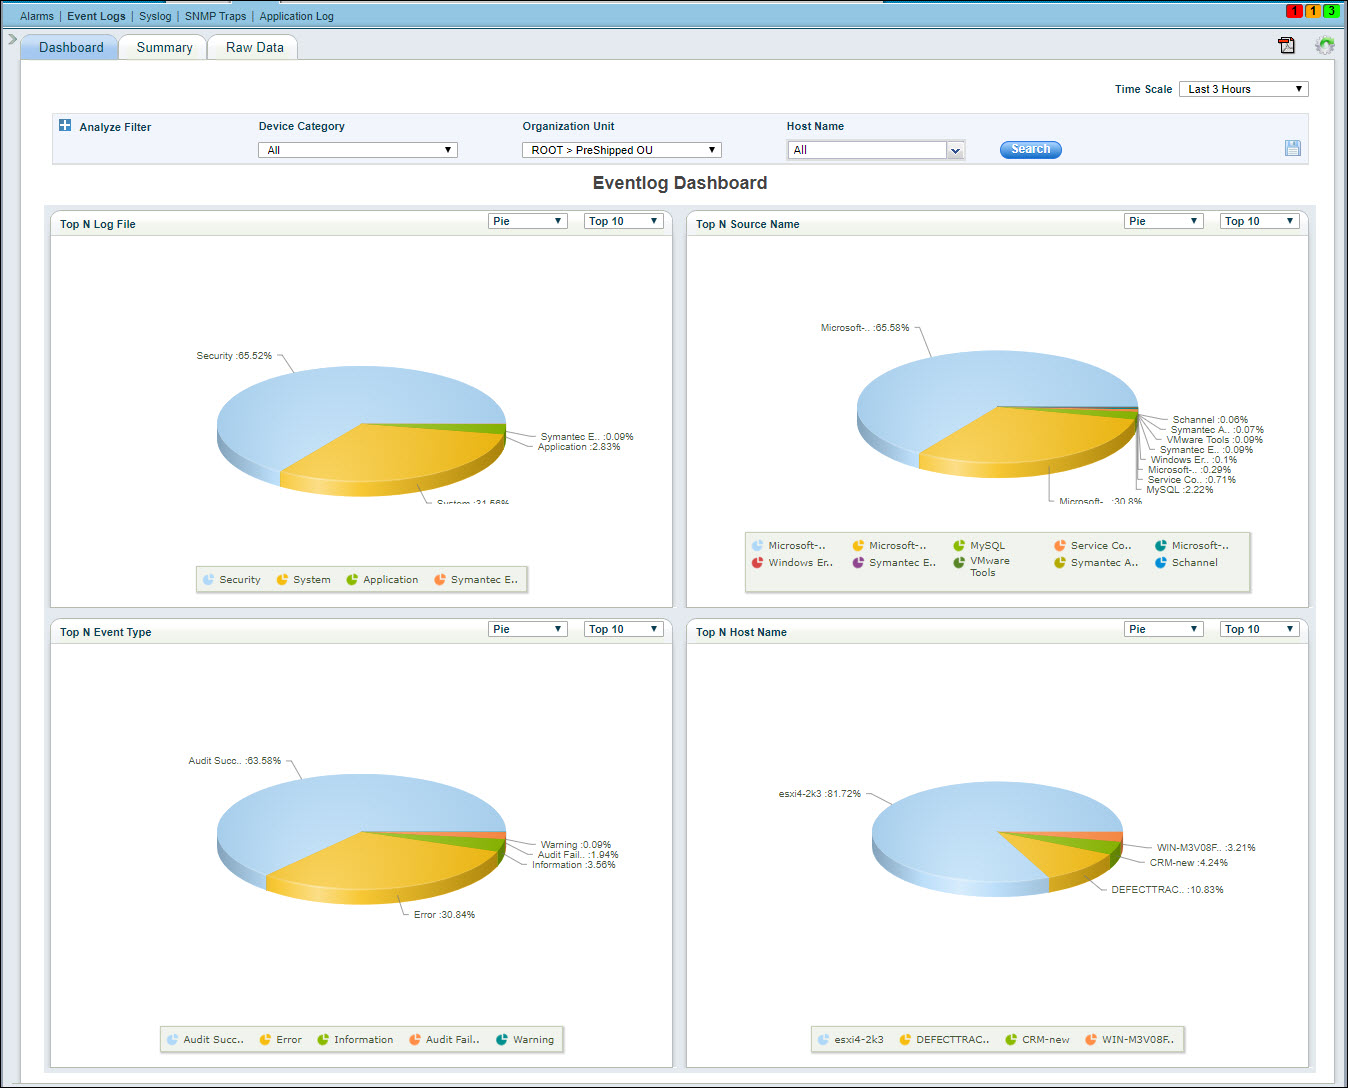The image size is (1348, 1088).
Task: Click the PDF export icon
Action: tap(1286, 45)
